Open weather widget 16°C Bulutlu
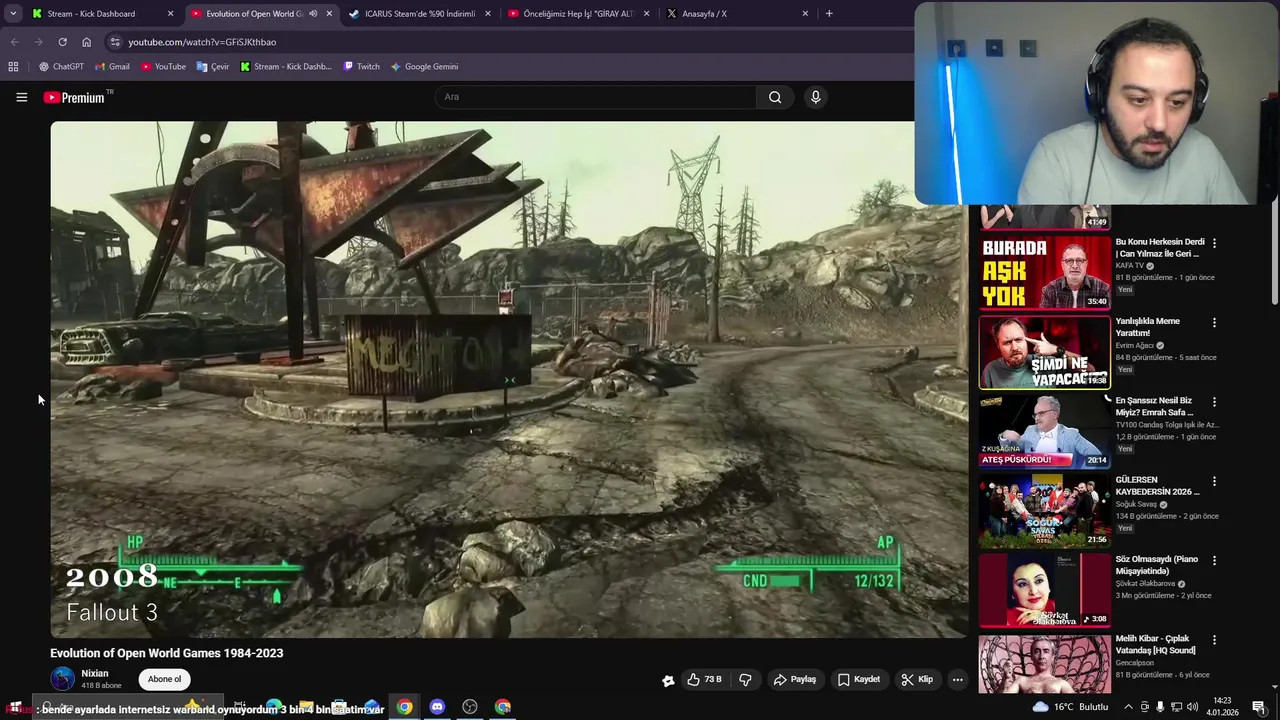 (1070, 707)
